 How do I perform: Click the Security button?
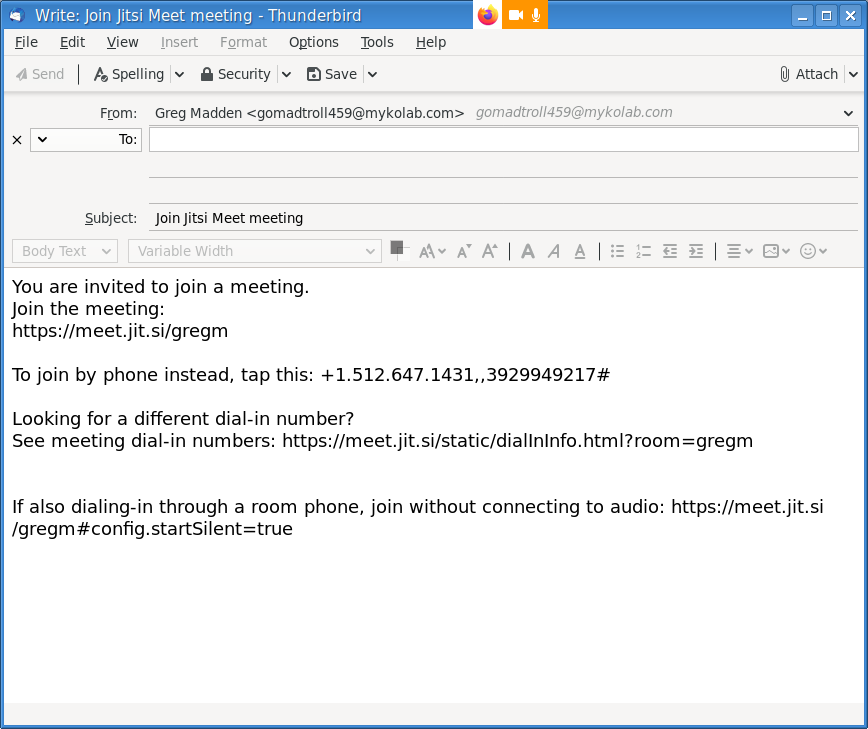(x=235, y=74)
